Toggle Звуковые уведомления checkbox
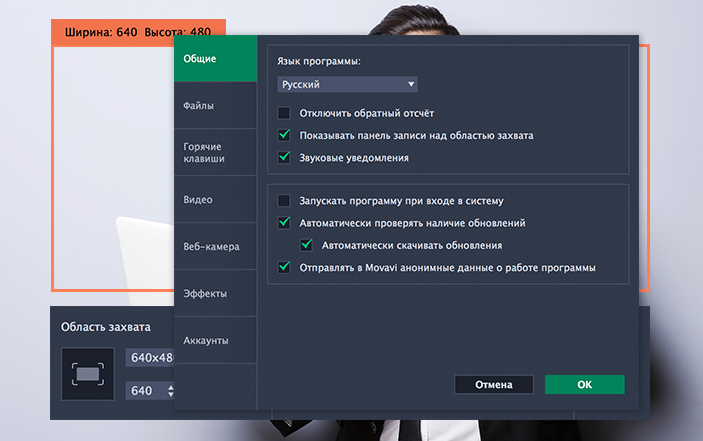Viewport: 703px width, 441px height. click(285, 157)
